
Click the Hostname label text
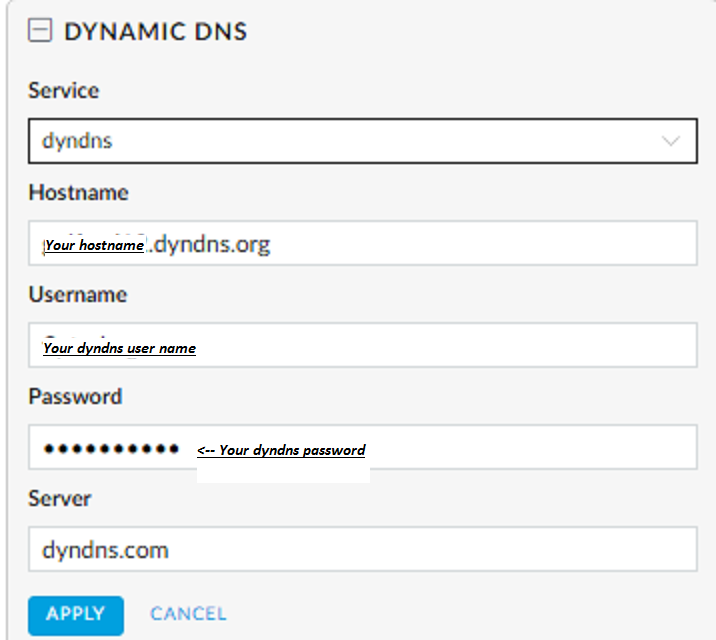coord(78,193)
